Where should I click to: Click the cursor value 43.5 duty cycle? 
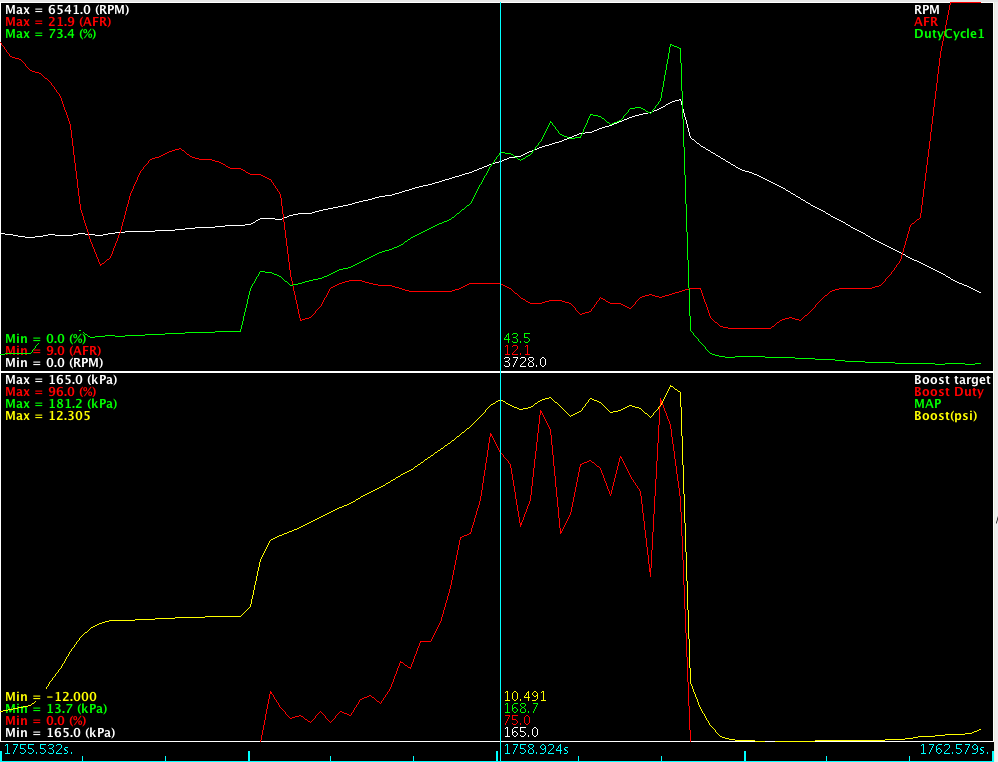(x=517, y=339)
